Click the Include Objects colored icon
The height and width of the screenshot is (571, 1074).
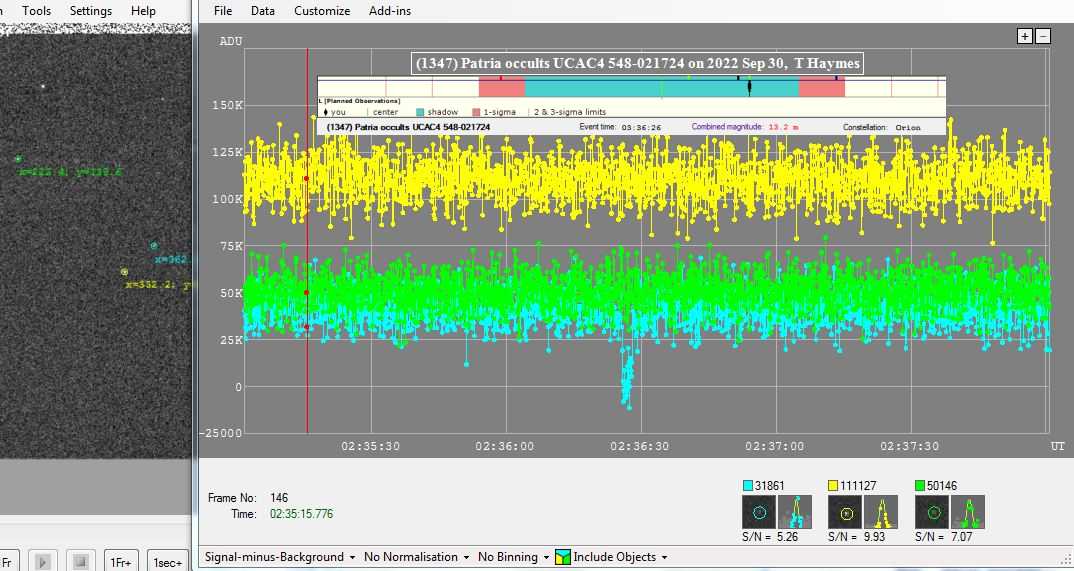point(563,557)
